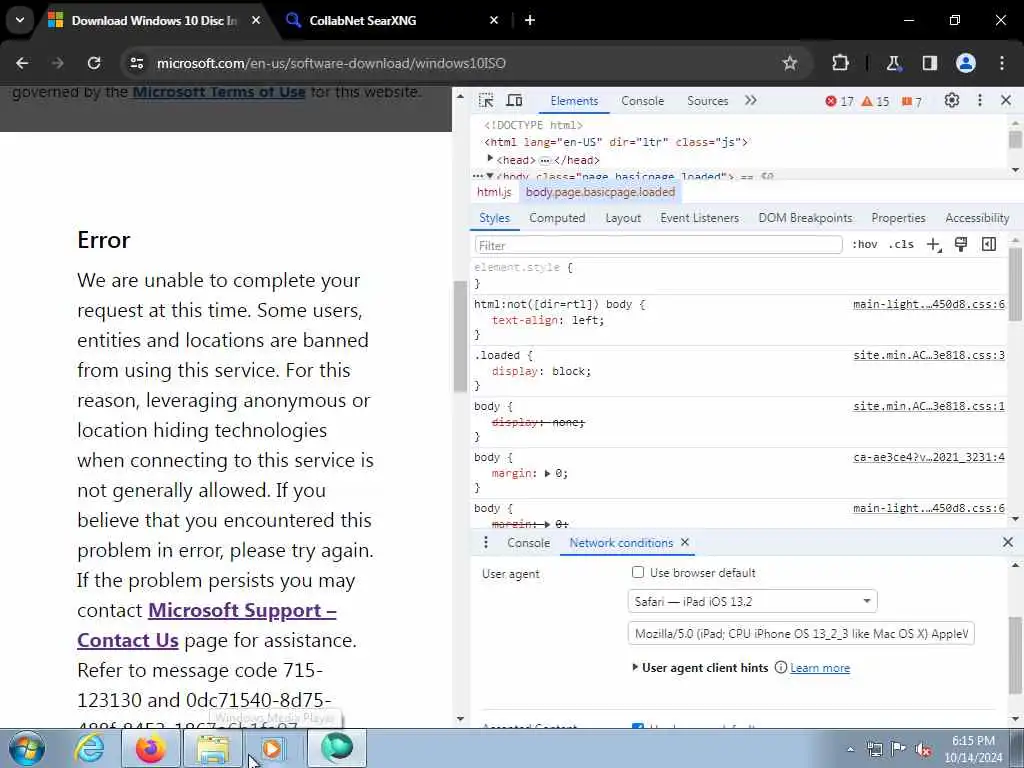Follow the Learn more link
Viewport: 1024px width, 768px height.
point(820,667)
